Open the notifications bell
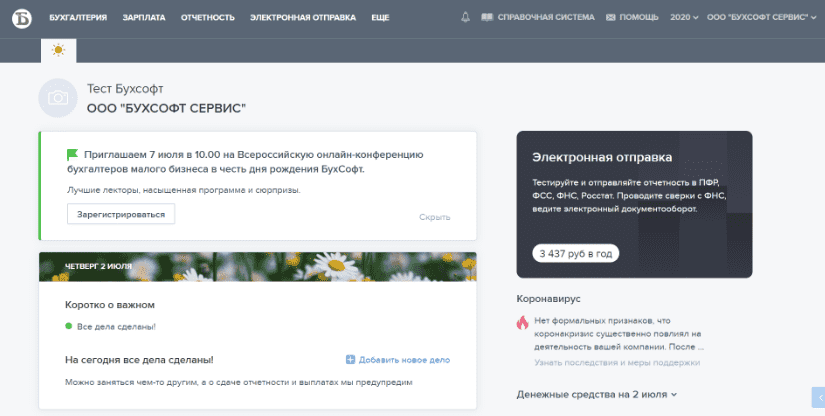 (x=465, y=17)
